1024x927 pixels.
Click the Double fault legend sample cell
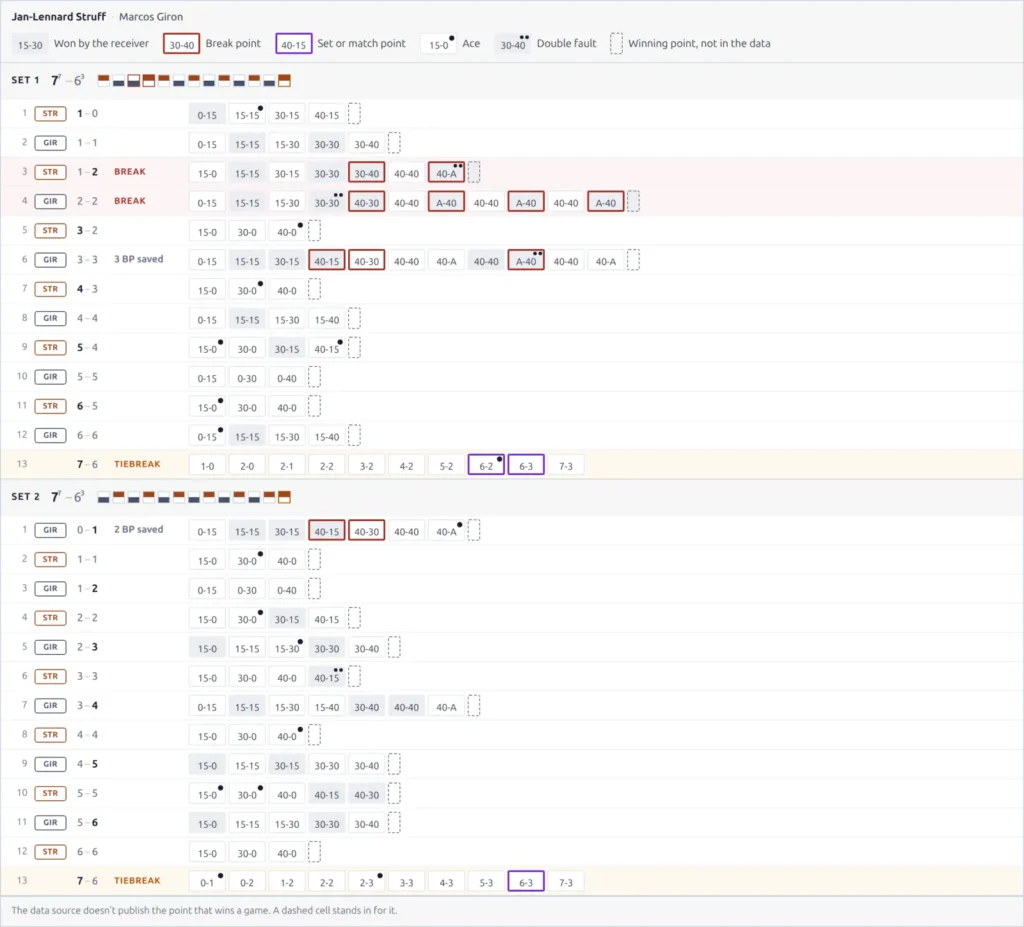512,44
